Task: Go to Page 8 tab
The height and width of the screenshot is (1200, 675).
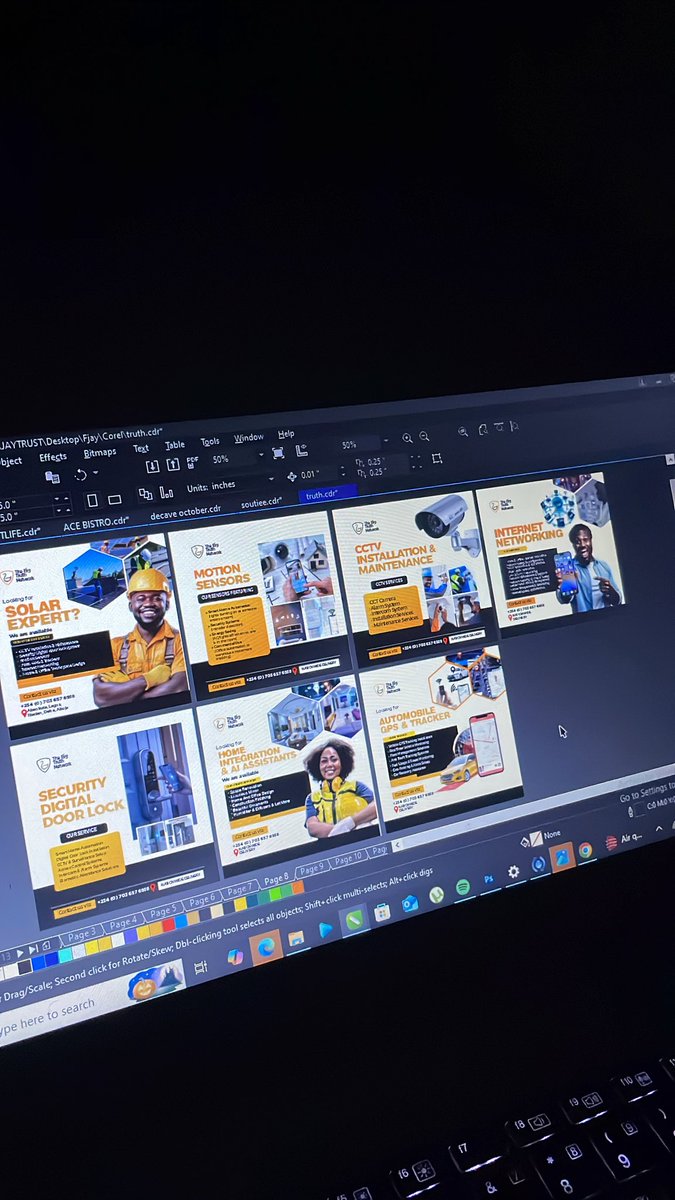Action: pyautogui.click(x=276, y=880)
